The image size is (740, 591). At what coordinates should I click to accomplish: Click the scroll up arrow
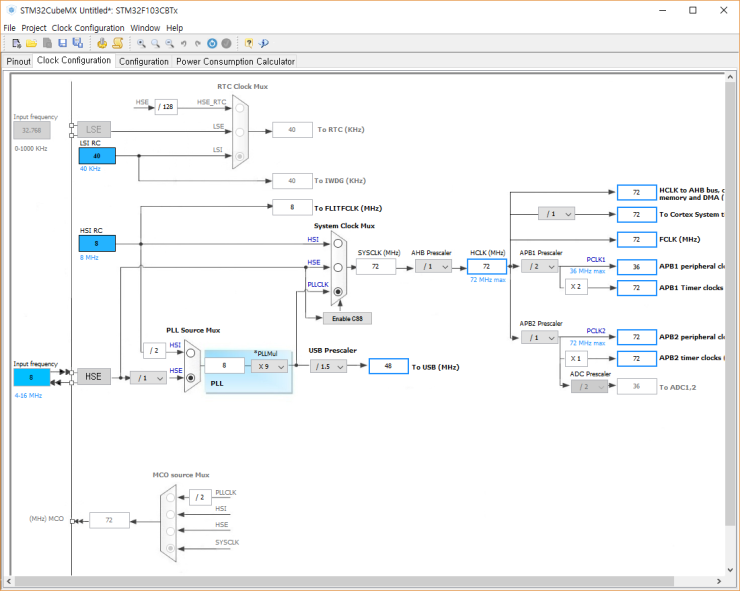pos(730,77)
